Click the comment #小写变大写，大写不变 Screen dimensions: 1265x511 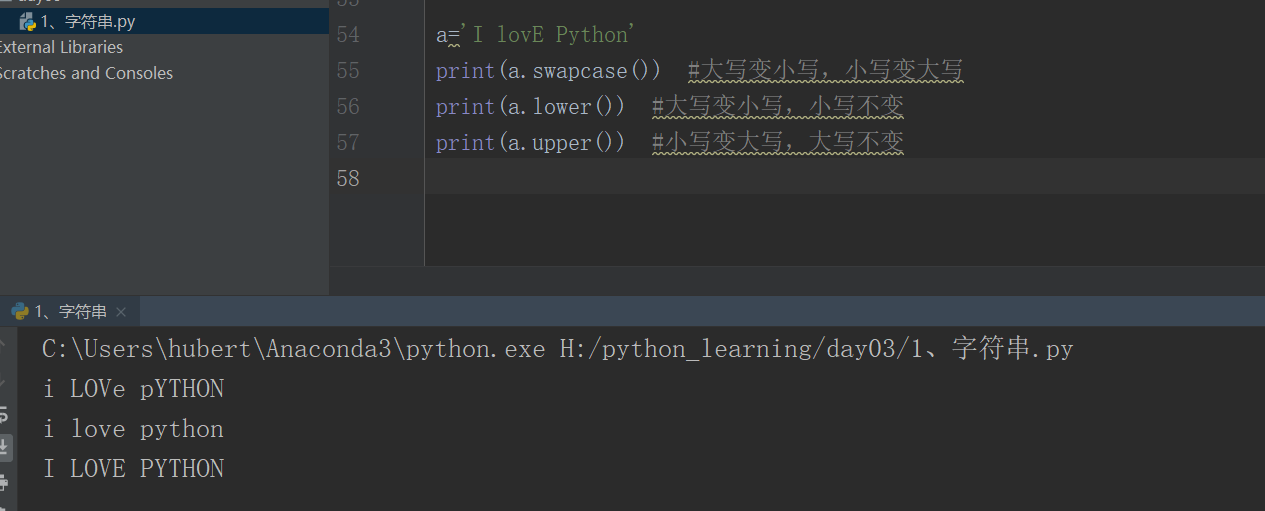click(778, 143)
